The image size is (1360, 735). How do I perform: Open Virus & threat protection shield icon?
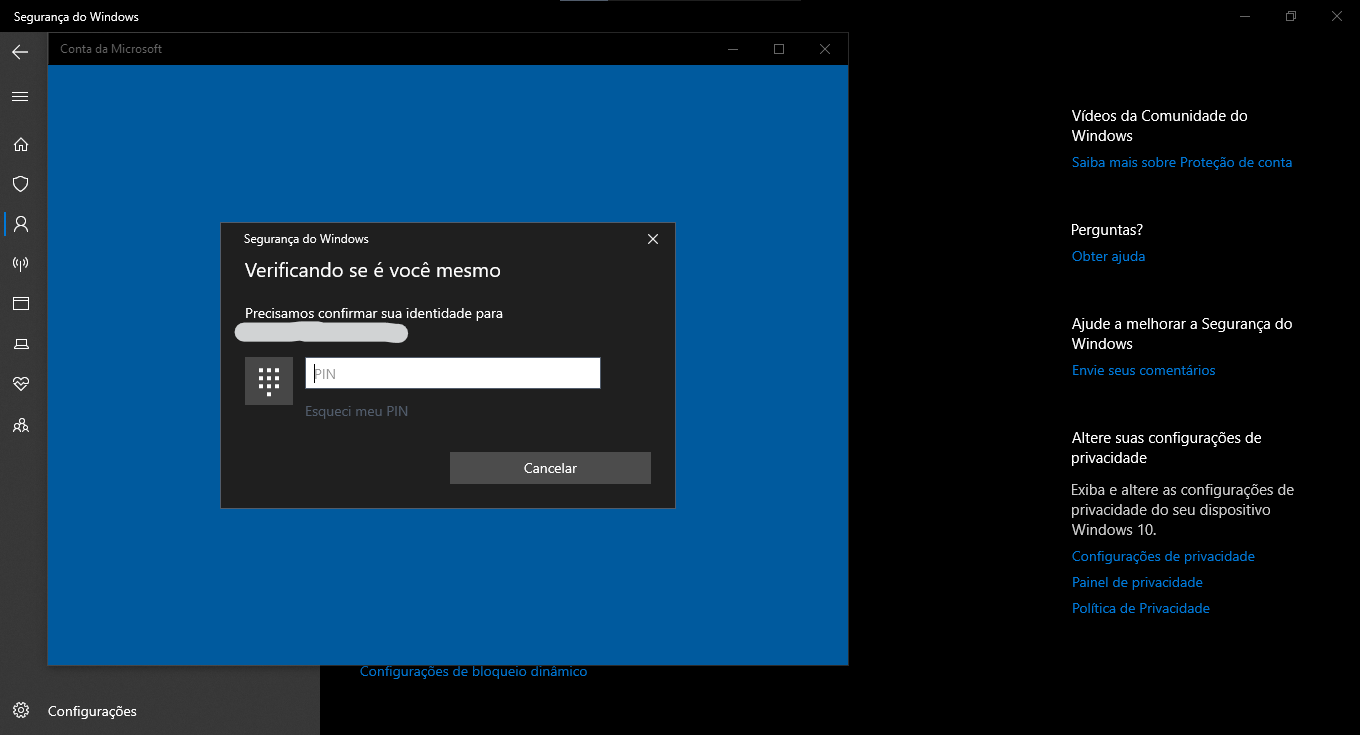click(20, 184)
